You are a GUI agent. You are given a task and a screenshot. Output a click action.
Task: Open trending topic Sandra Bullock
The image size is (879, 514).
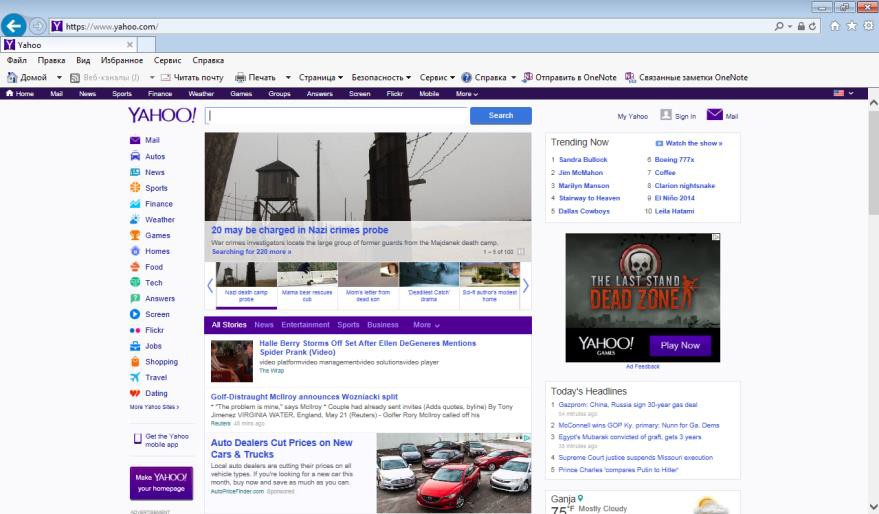pos(583,160)
